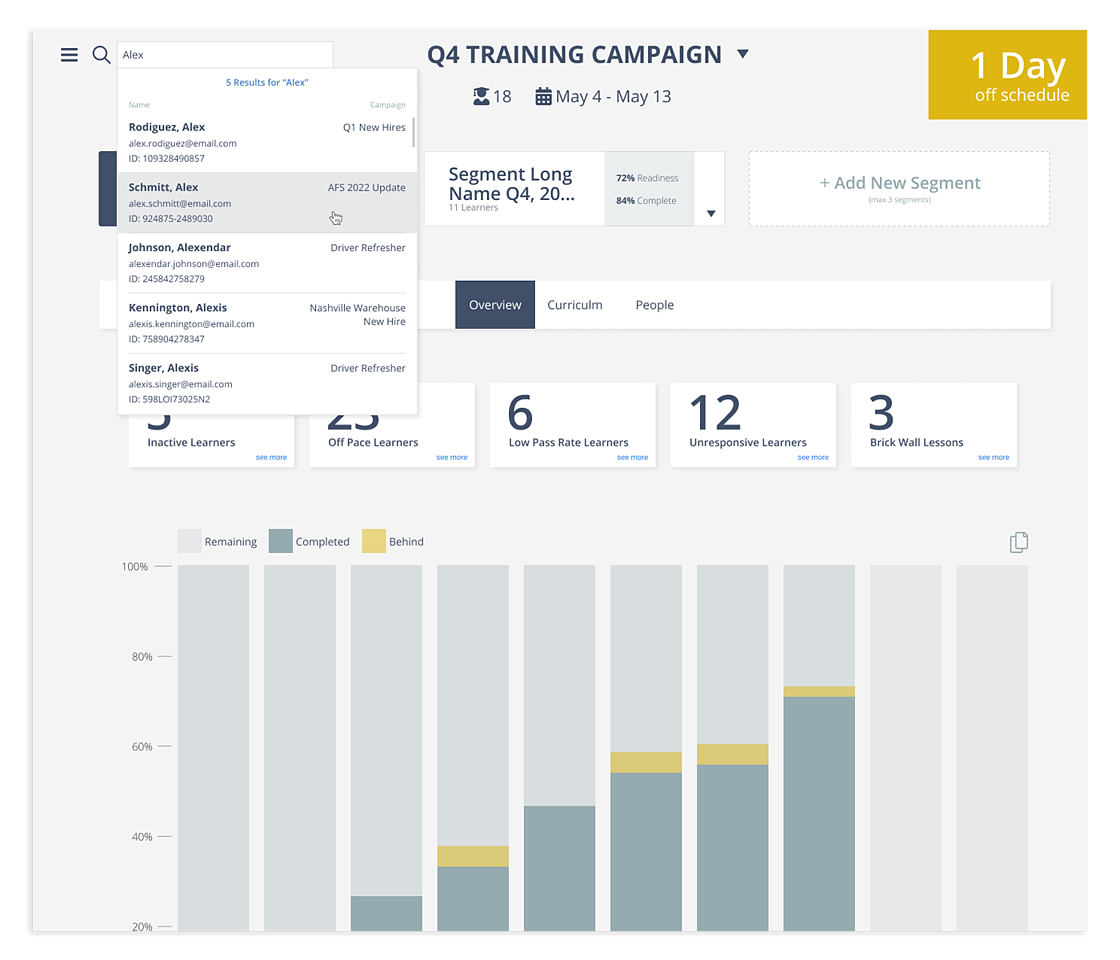
Task: Click the learners graduate icon beside 18
Action: pyautogui.click(x=481, y=96)
